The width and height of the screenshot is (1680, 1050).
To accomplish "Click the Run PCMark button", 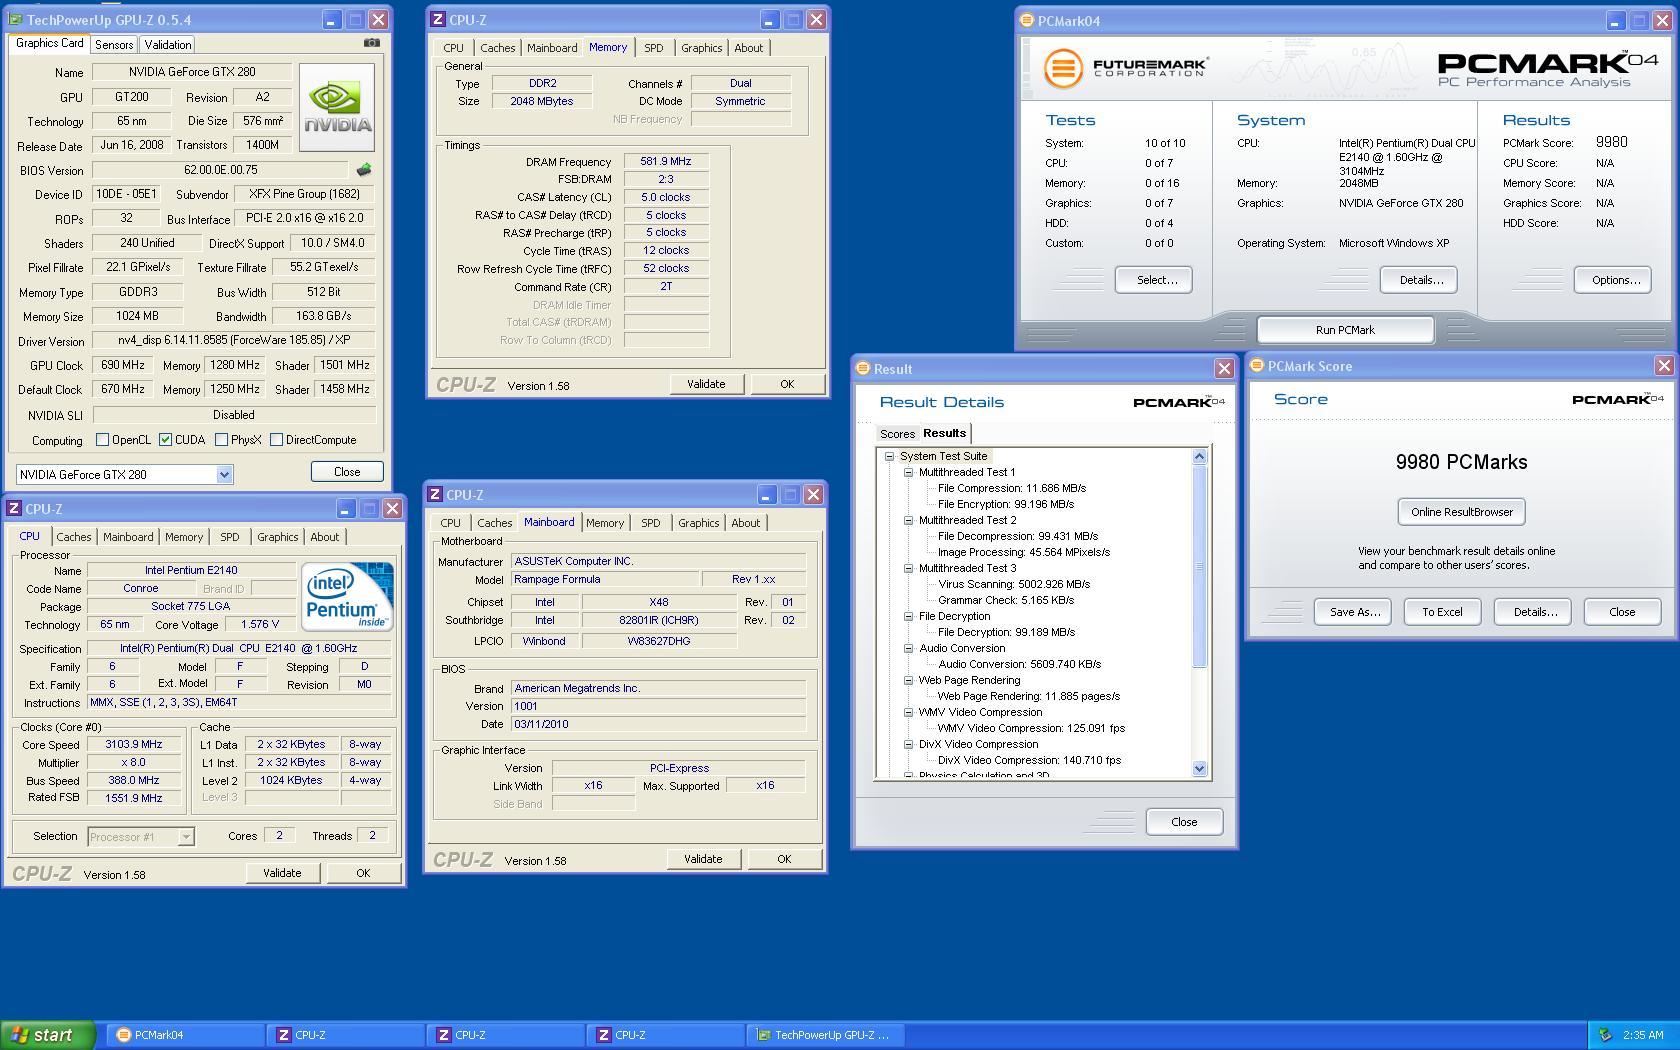I will tap(1345, 330).
